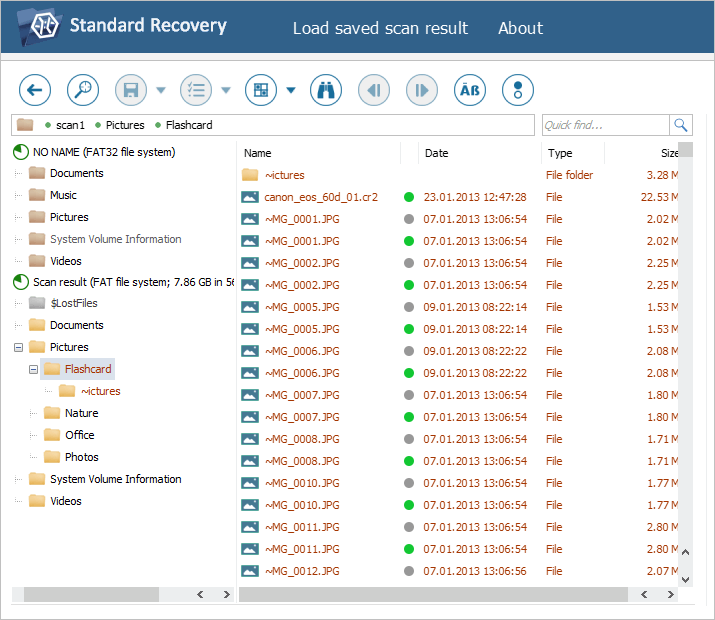Click the find previous arrow icon

(374, 90)
